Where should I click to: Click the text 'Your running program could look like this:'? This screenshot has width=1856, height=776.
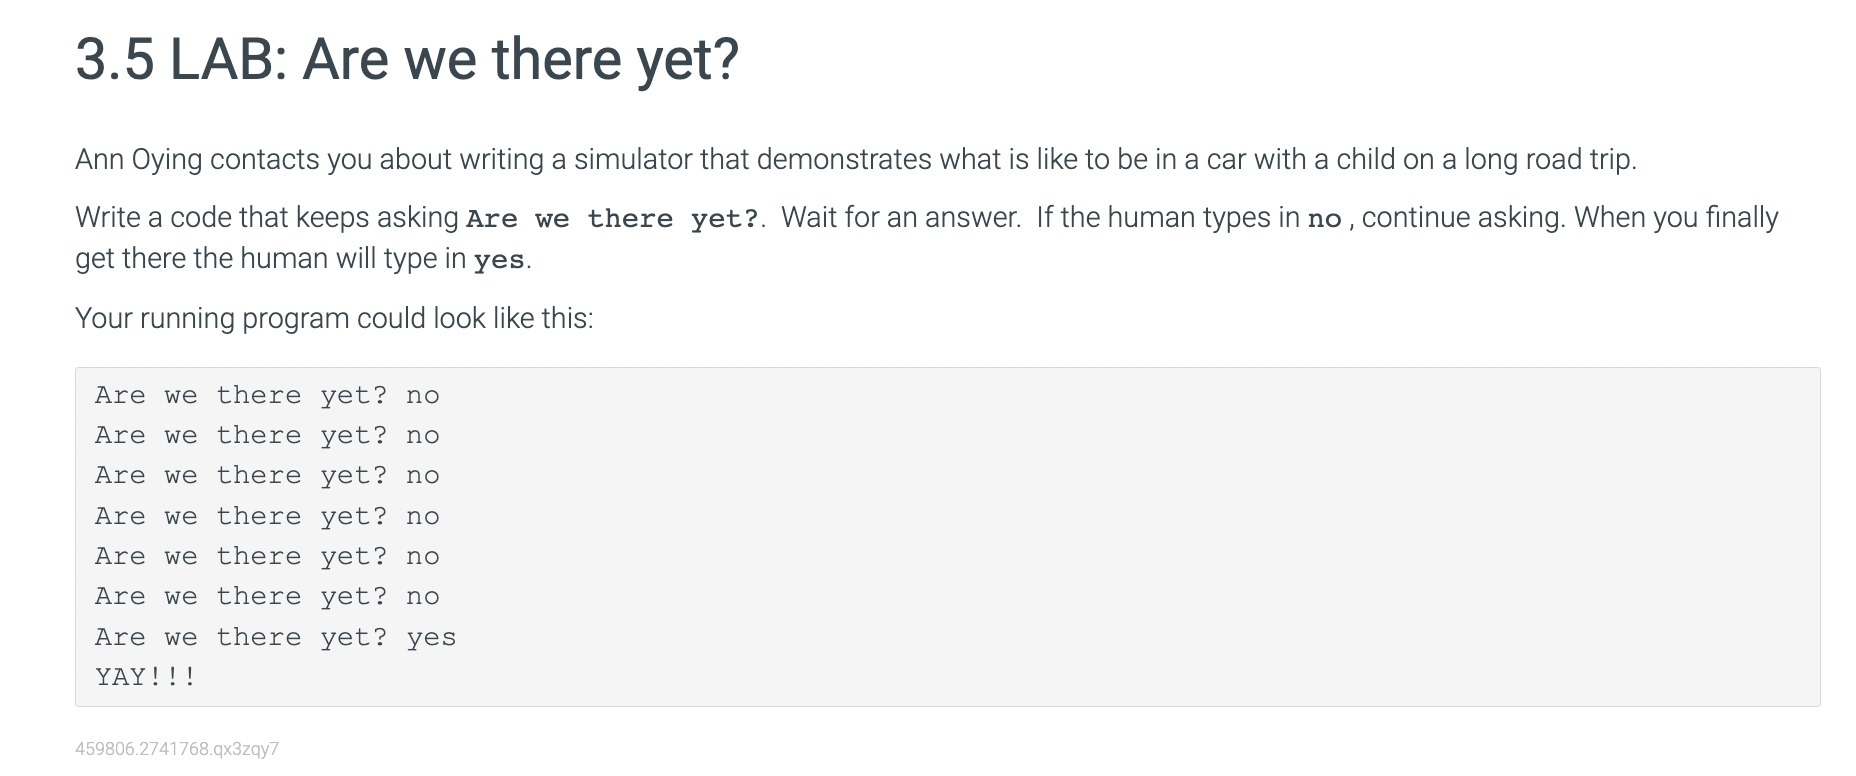pyautogui.click(x=334, y=319)
